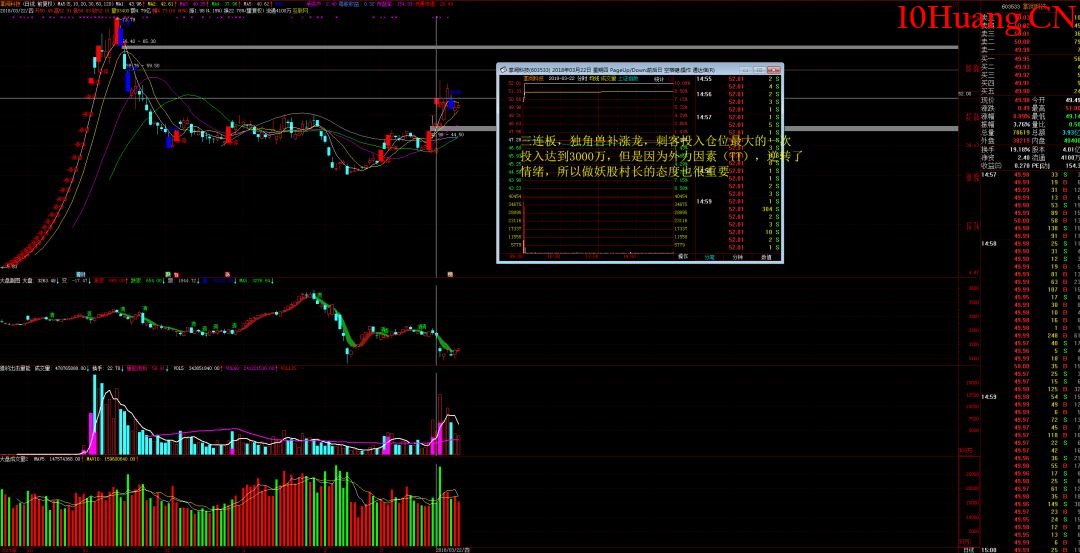
Task: Click 14:58 timestamp in tick list
Action: (x=989, y=243)
